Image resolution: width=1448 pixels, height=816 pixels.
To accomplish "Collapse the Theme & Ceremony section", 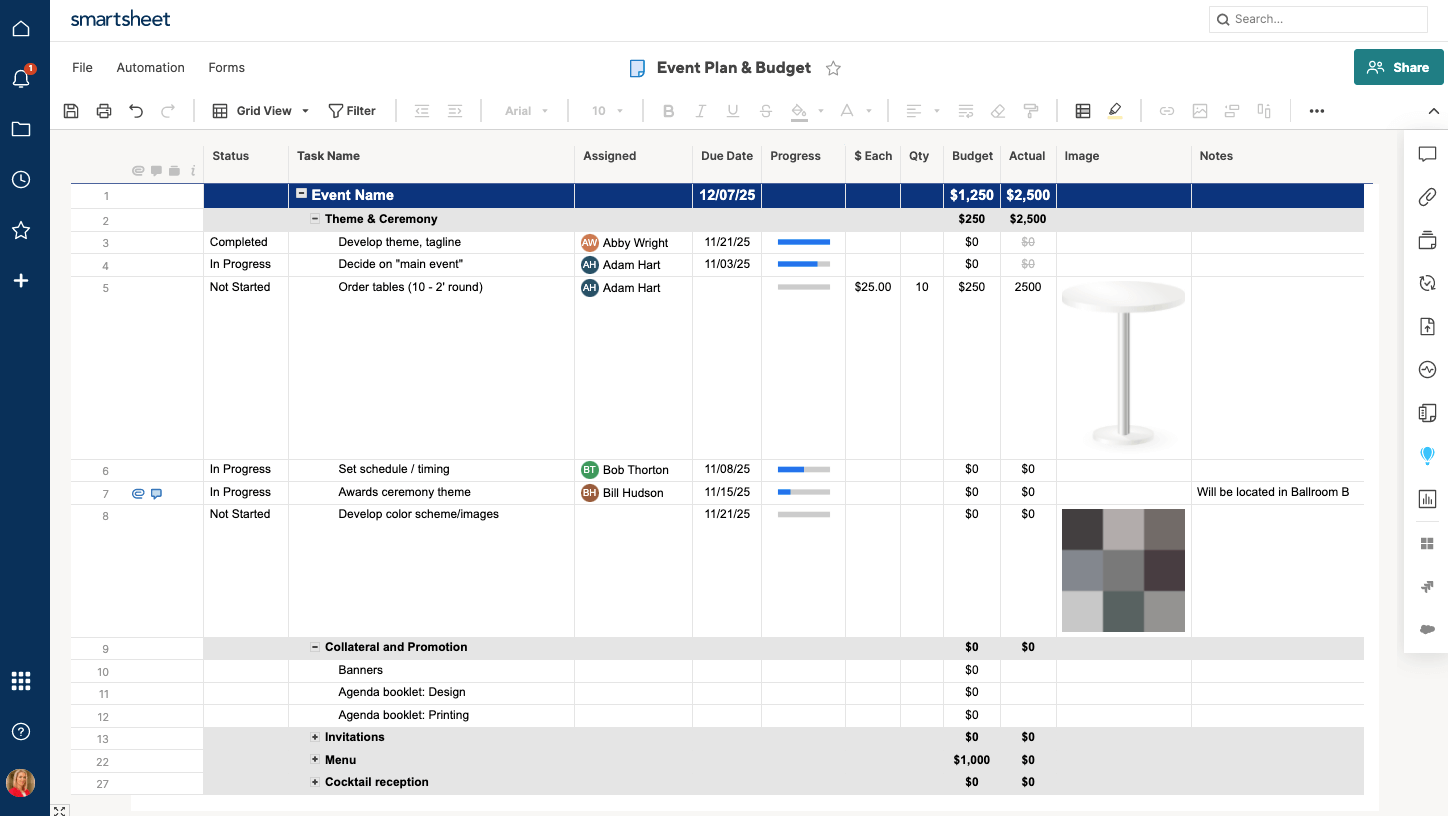I will click(315, 219).
